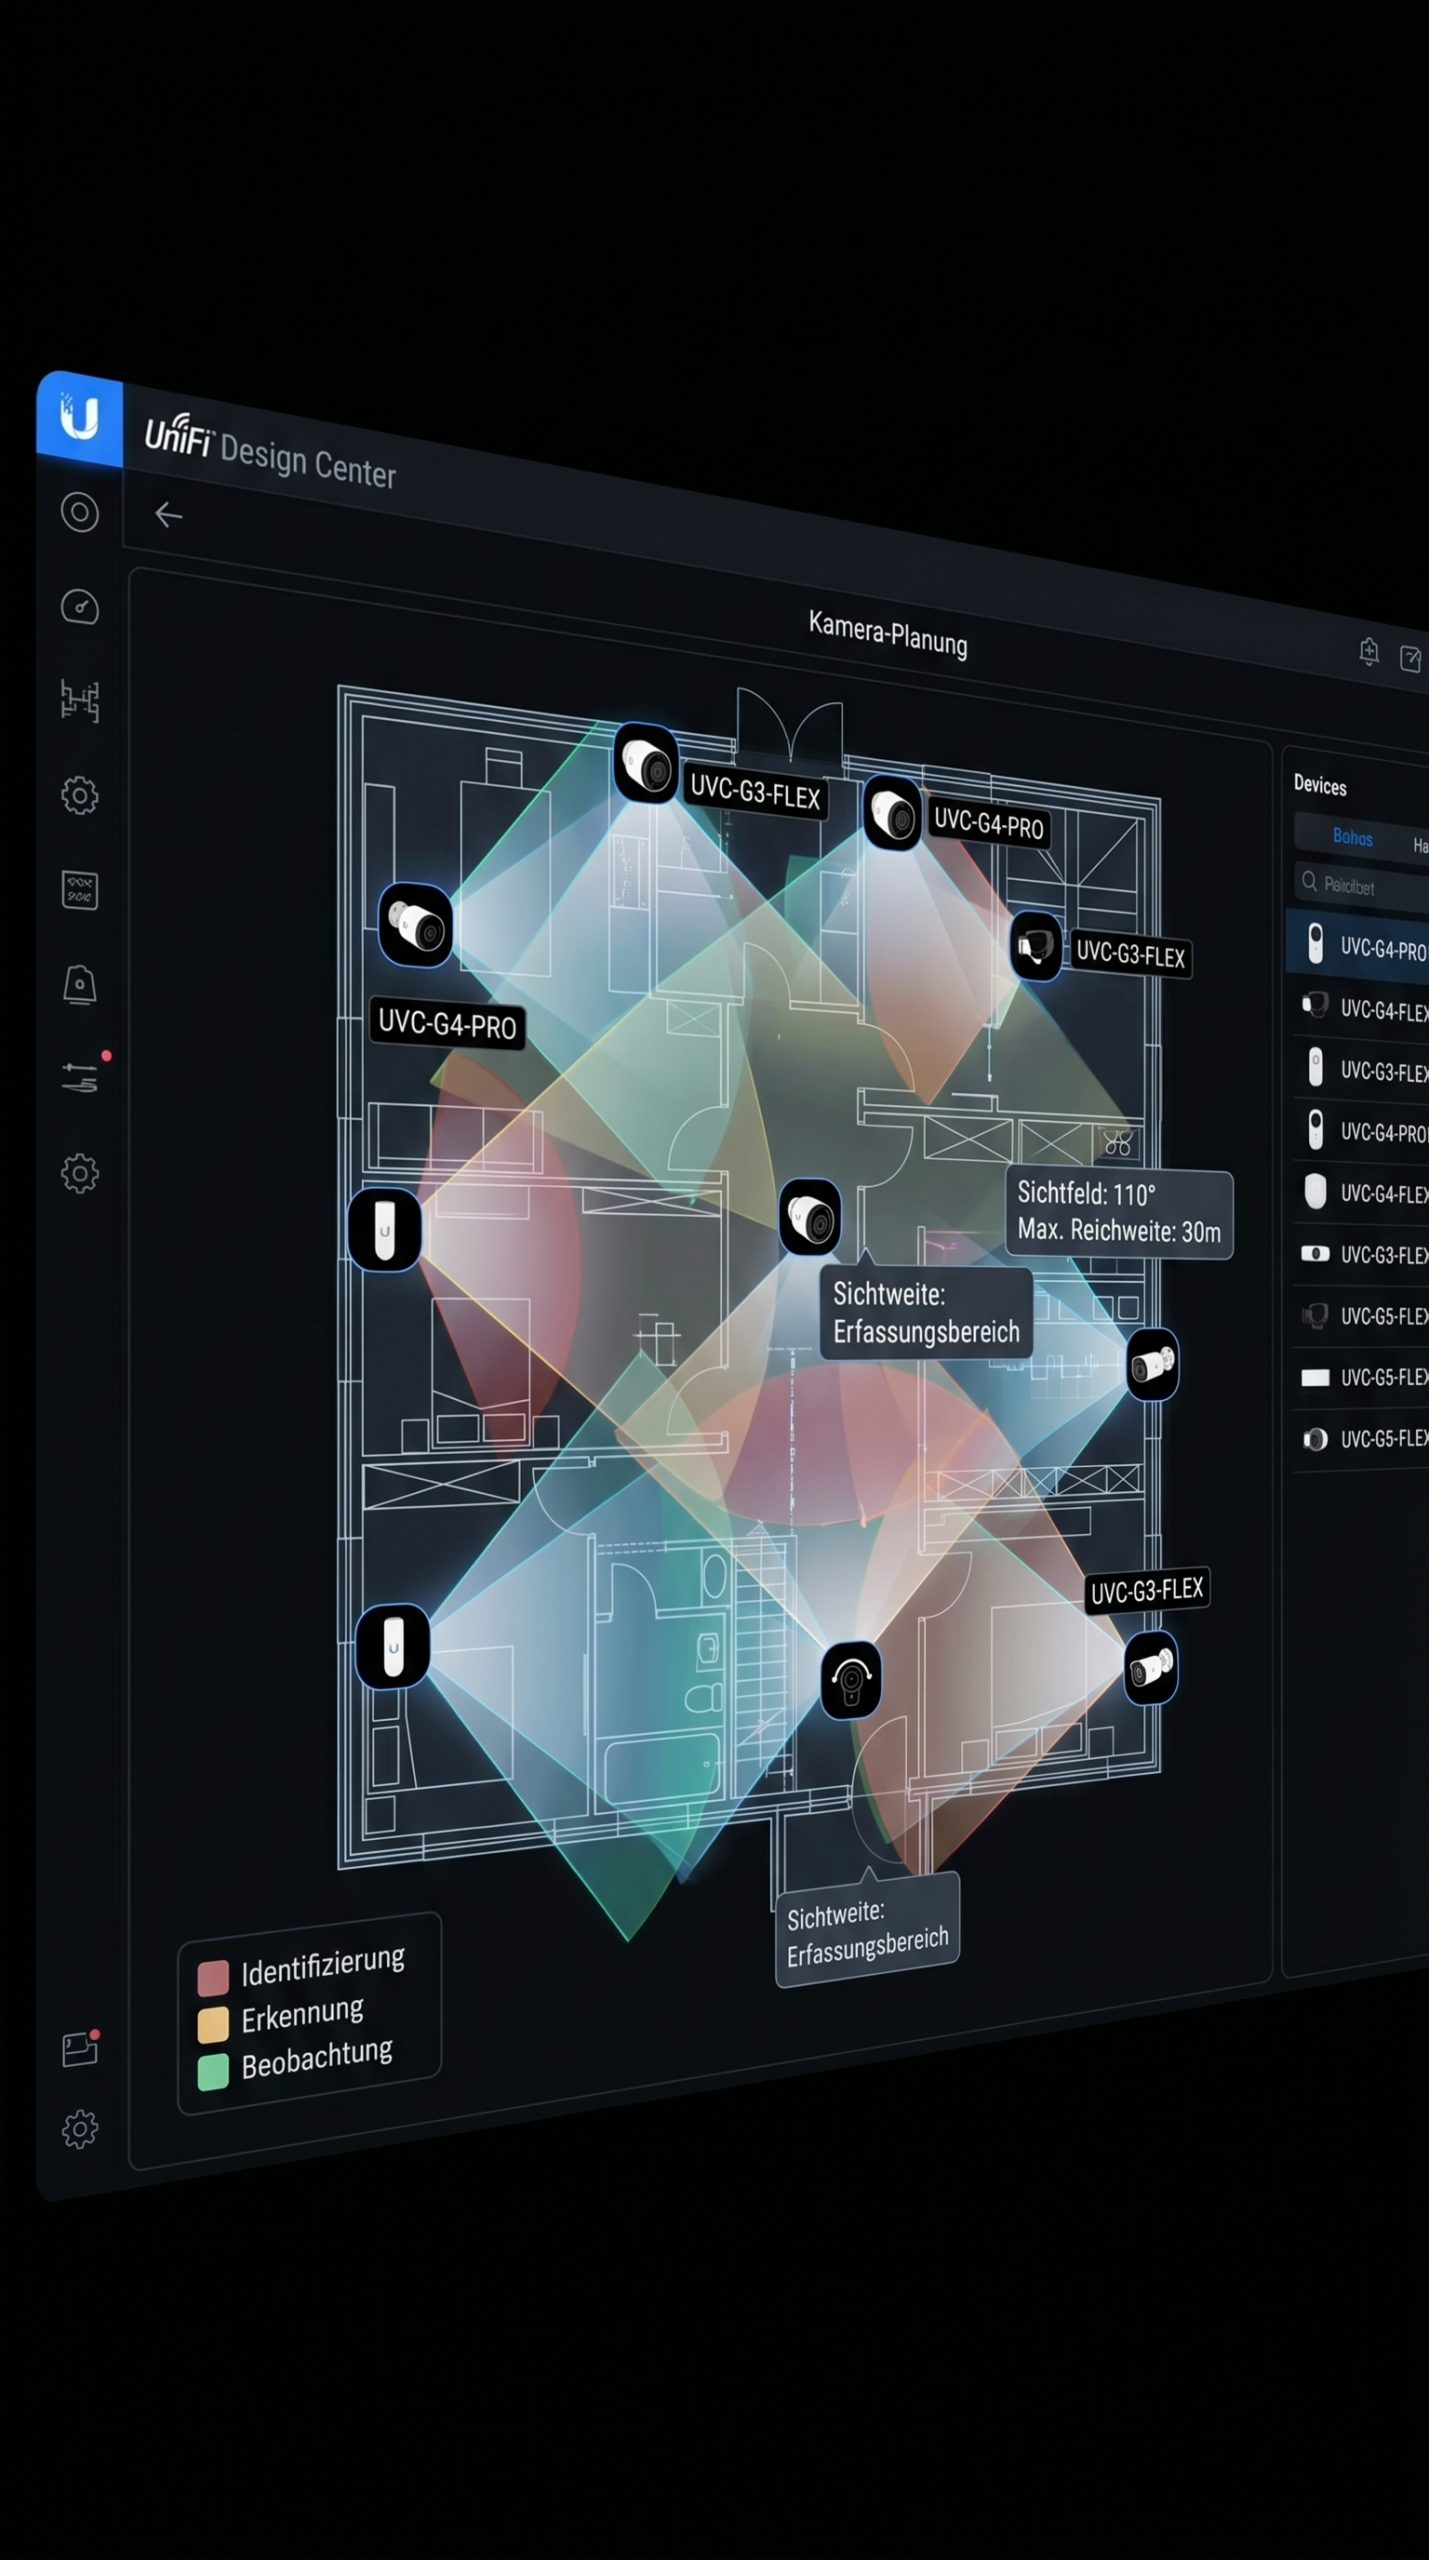Open the sidebar square icon with squiggles
The image size is (1429, 2560).
click(x=80, y=889)
